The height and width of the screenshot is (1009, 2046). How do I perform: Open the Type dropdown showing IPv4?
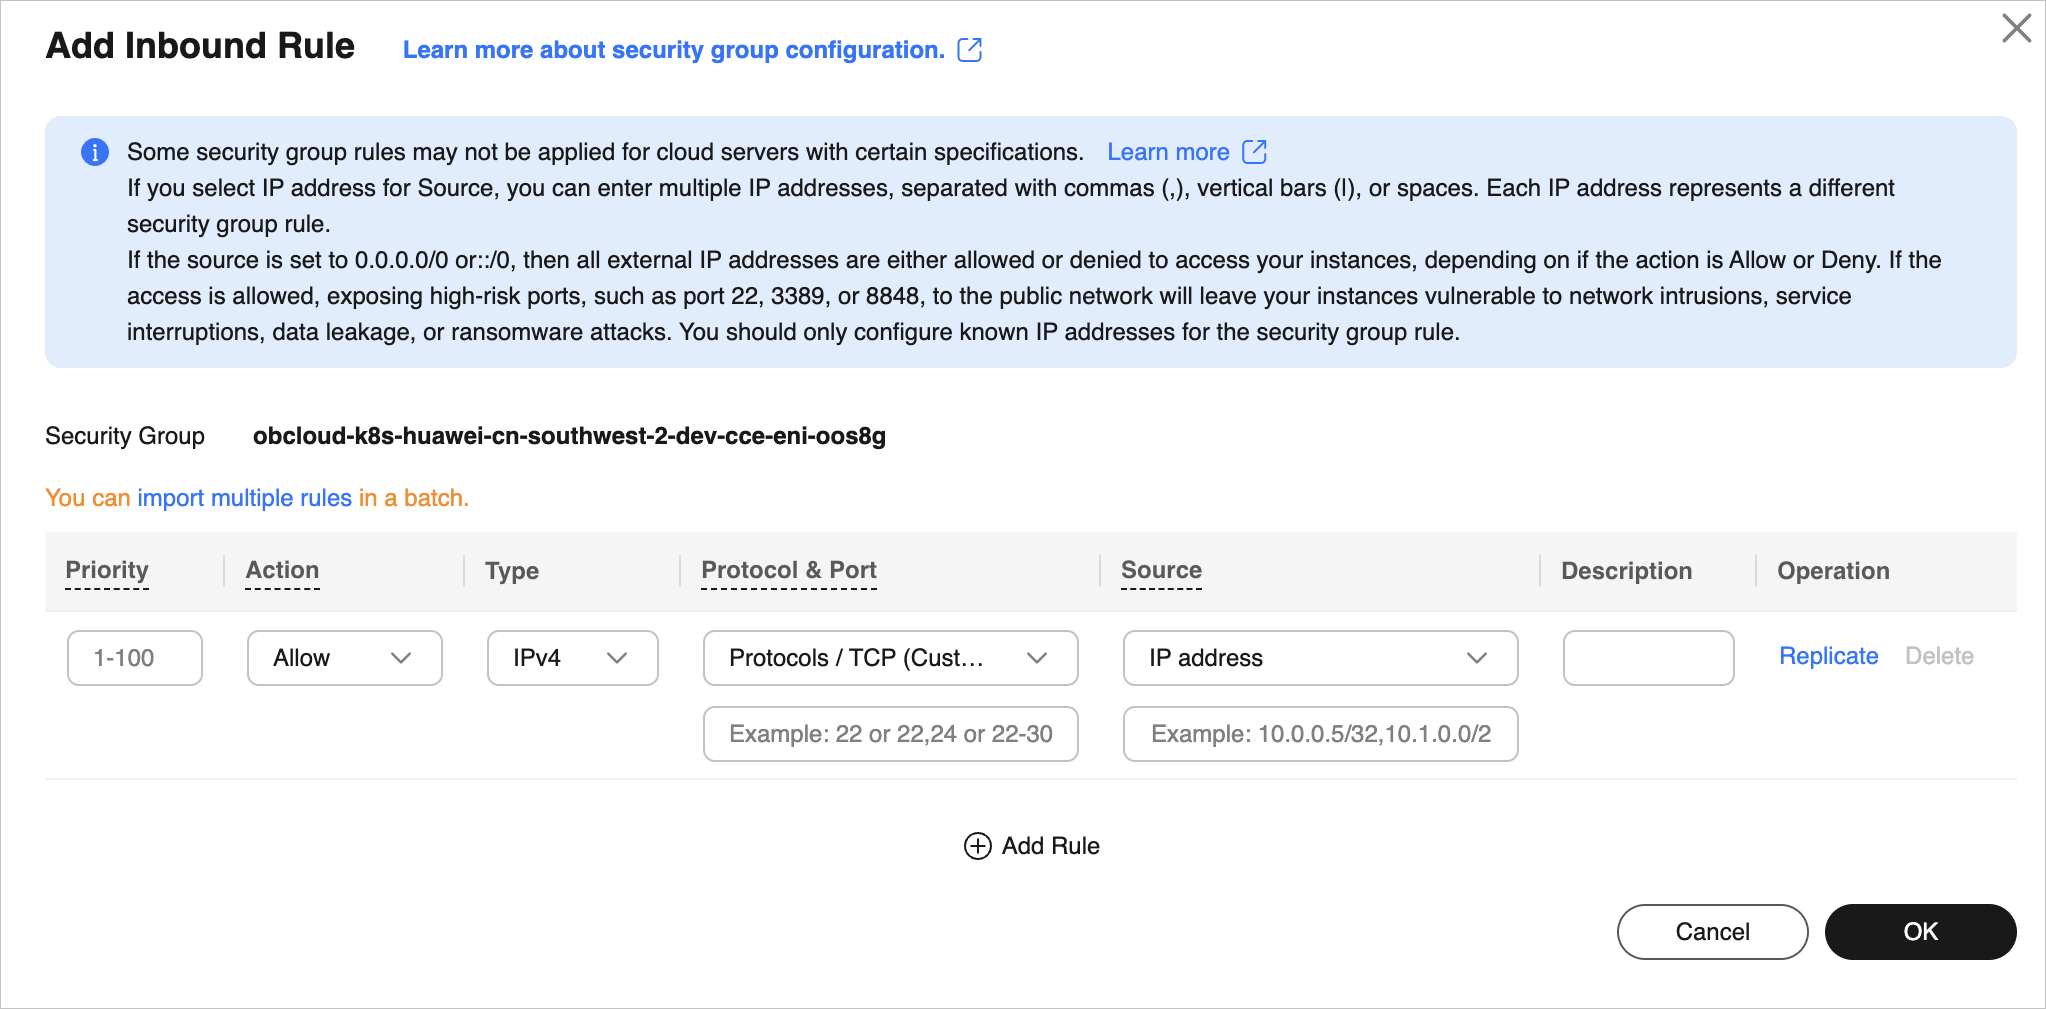(572, 658)
